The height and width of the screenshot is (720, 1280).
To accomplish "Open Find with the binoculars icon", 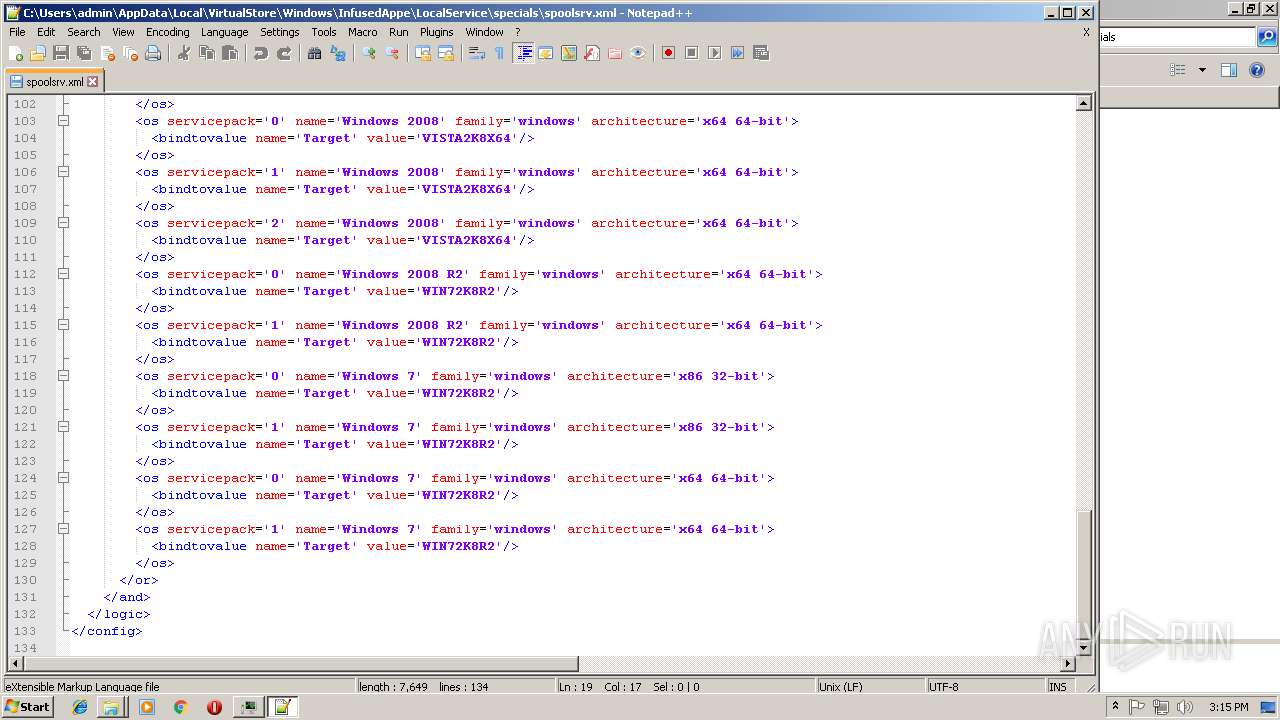I will 315,53.
